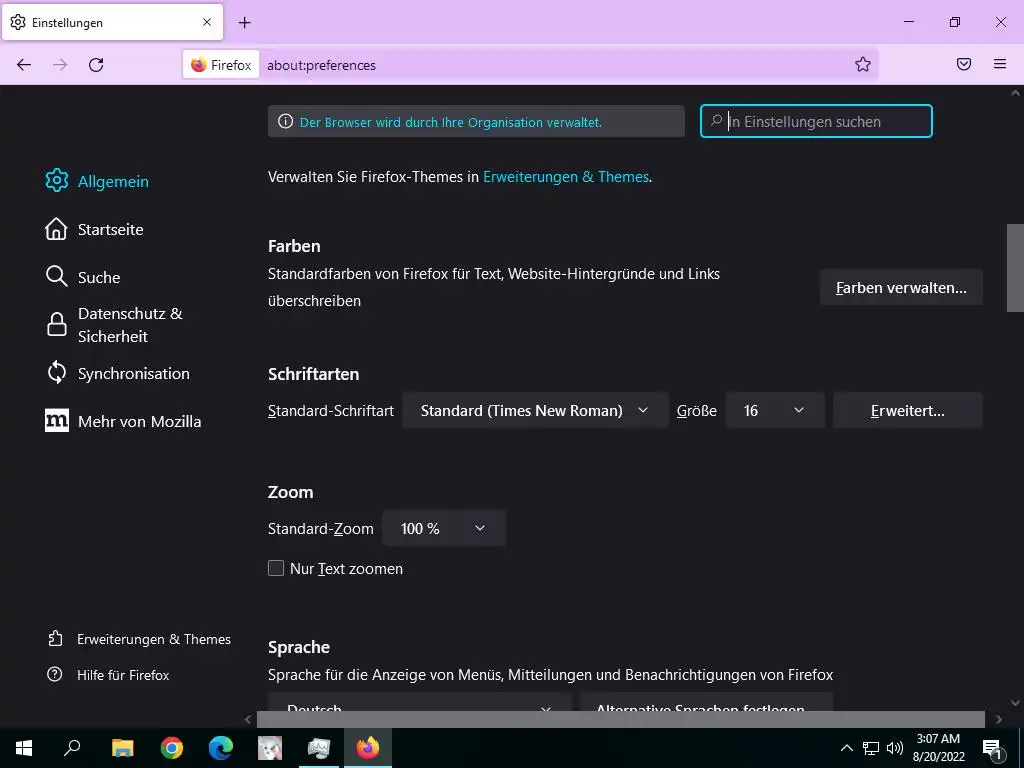Click the Synchronisation arrows icon

click(x=57, y=372)
